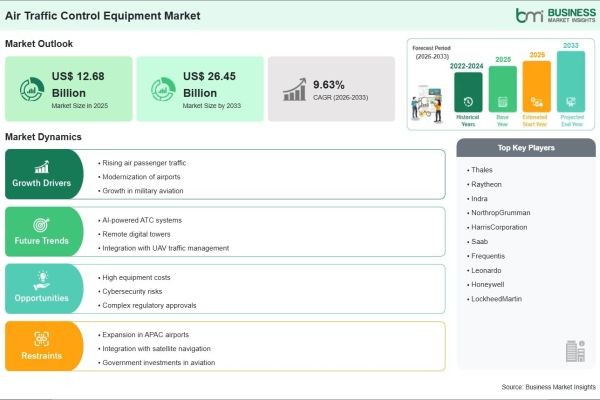The height and width of the screenshot is (400, 600).
Task: Click US$ 12.68 Billion value
Action: pyautogui.click(x=78, y=85)
